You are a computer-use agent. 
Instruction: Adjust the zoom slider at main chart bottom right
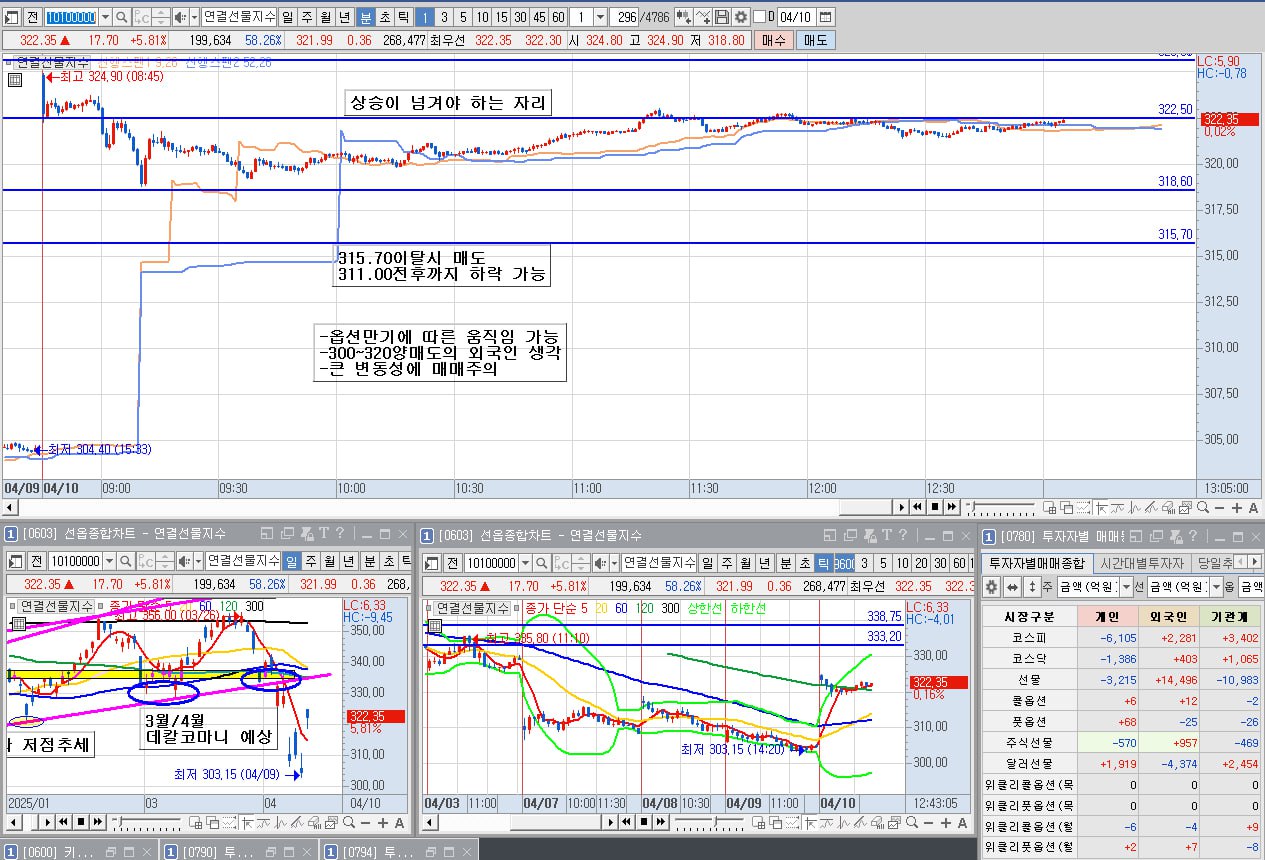tap(1000, 507)
